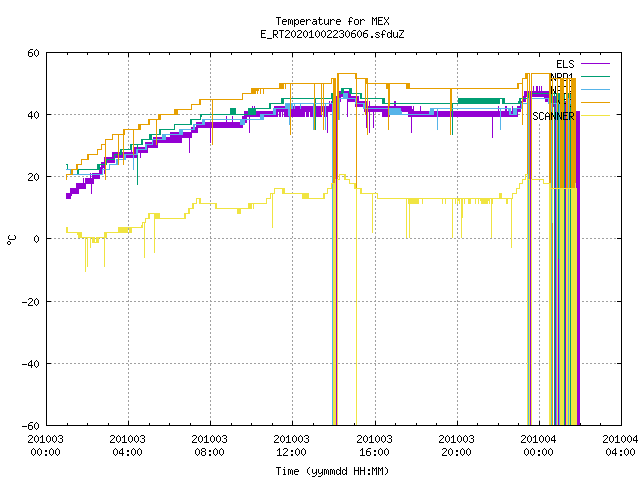The image size is (640, 480).
Task: Click the y-axis tick label '-20'
Action: click(31, 302)
